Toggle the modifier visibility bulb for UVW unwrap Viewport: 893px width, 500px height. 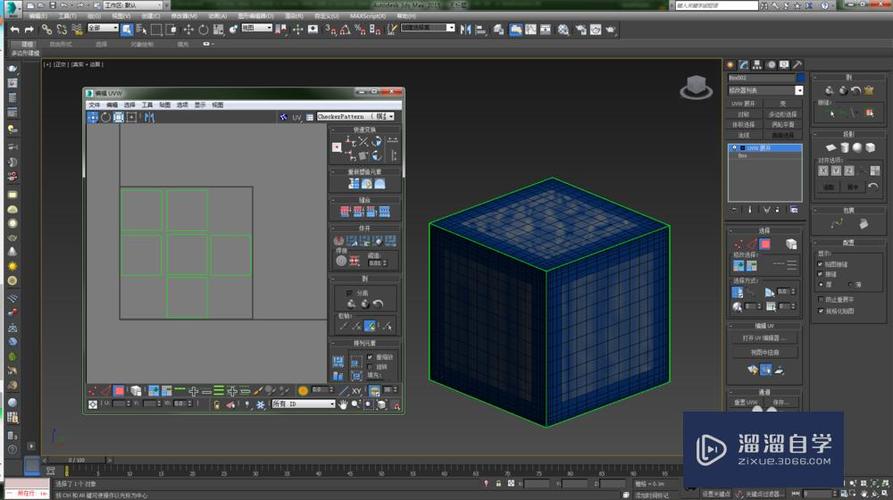734,147
